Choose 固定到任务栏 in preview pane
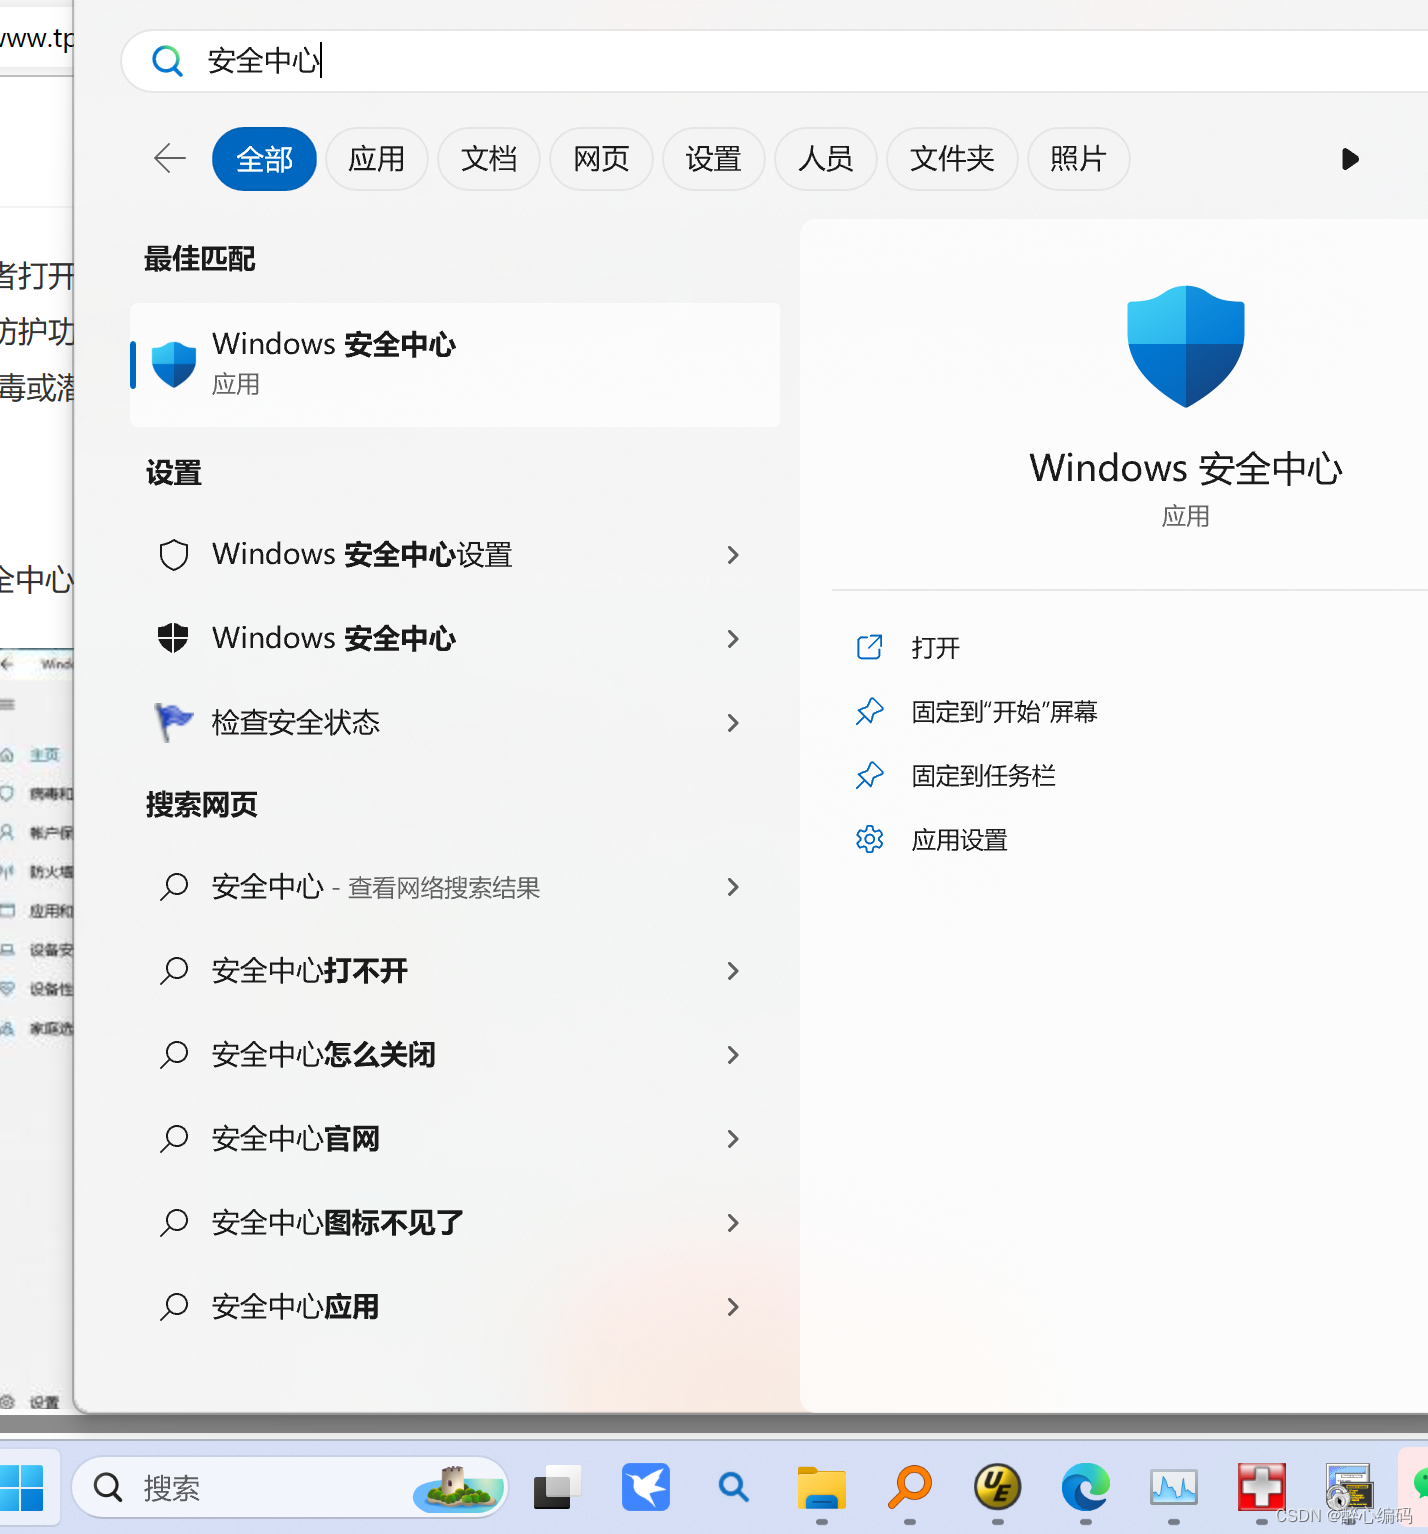This screenshot has height=1534, width=1428. pyautogui.click(x=984, y=776)
